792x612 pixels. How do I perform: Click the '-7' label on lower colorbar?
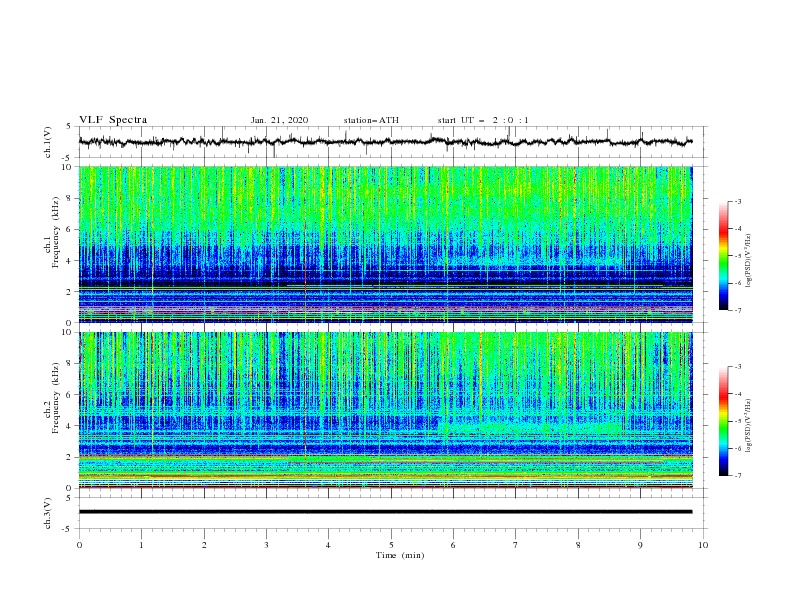point(737,476)
